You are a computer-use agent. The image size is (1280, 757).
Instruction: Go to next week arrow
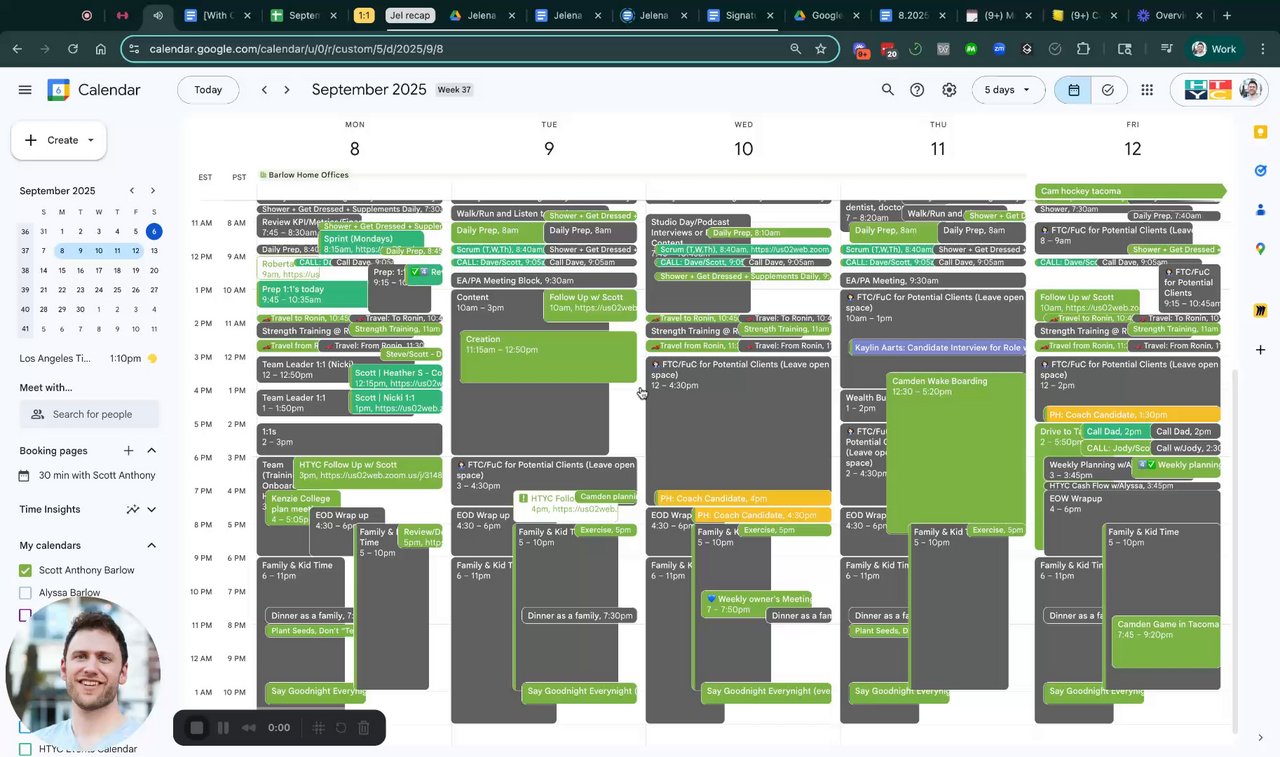pos(287,90)
